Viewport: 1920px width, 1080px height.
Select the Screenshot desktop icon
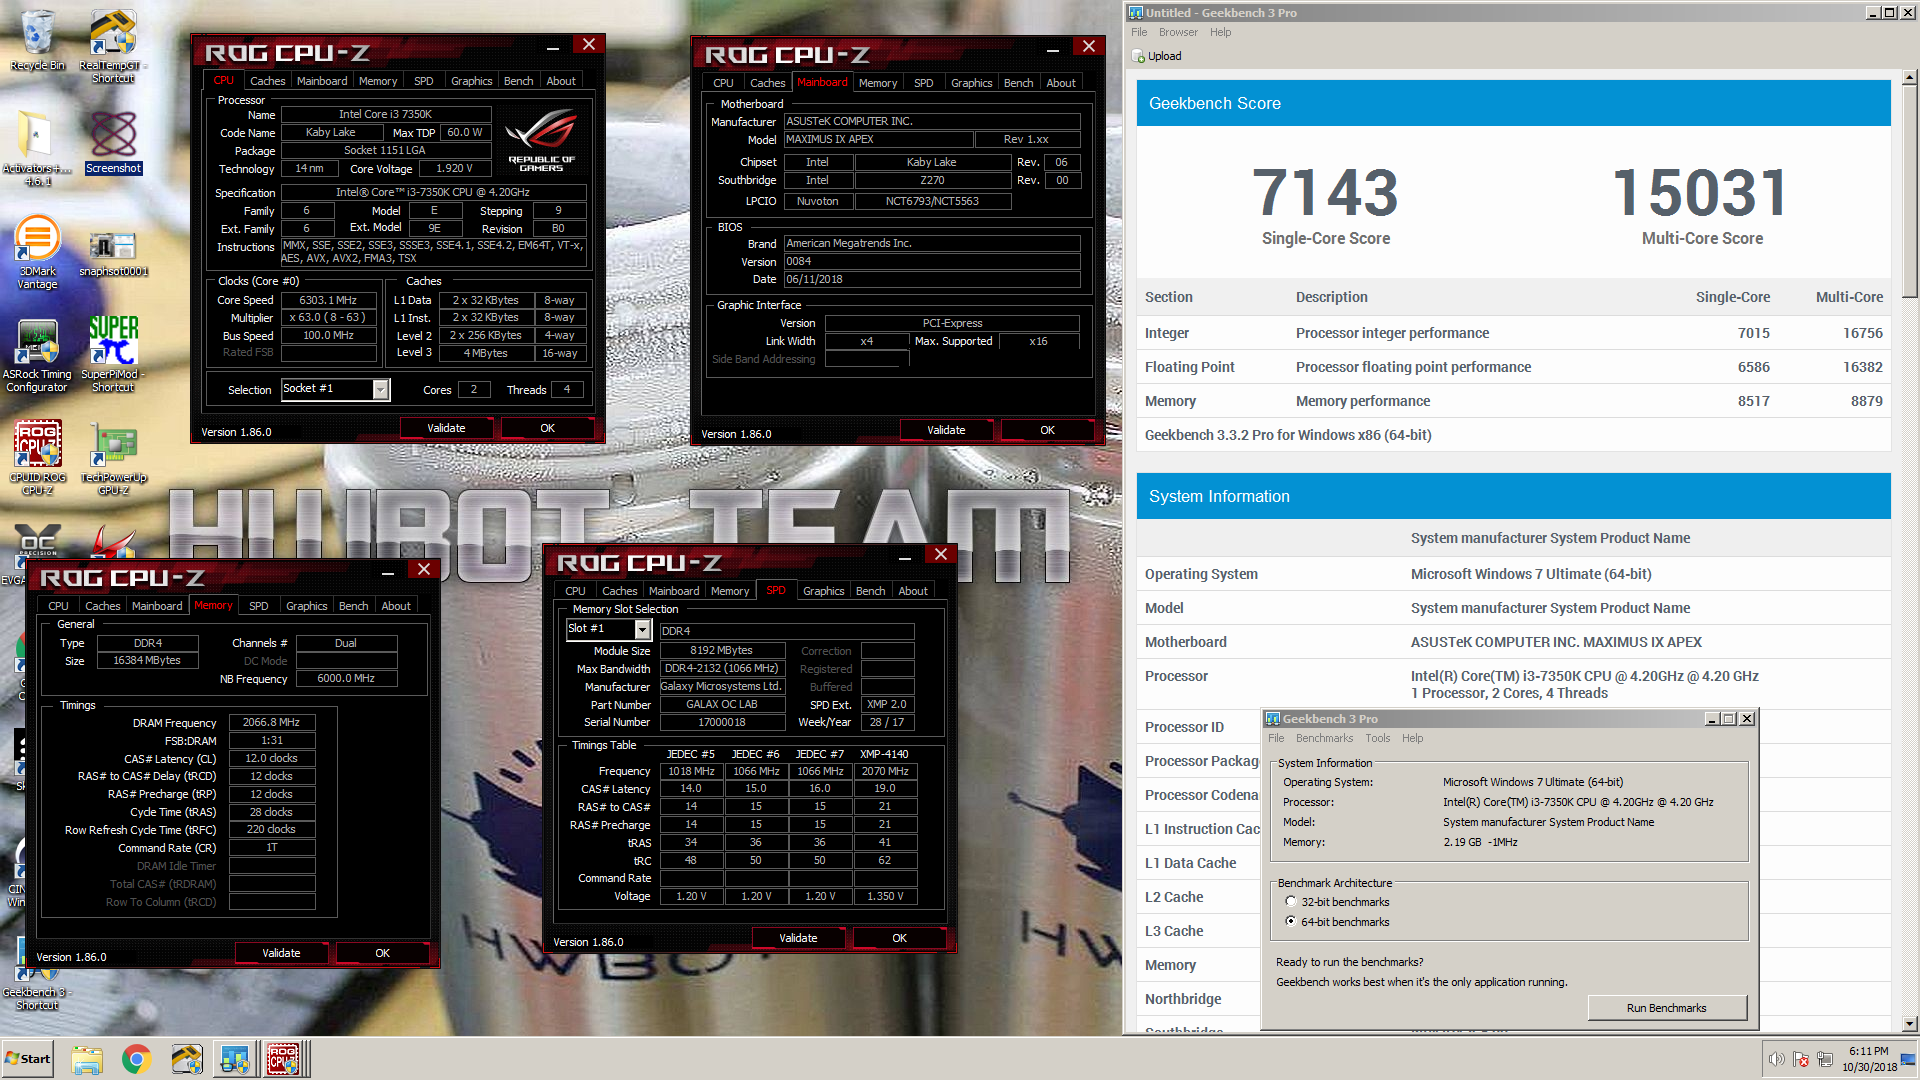(x=113, y=142)
